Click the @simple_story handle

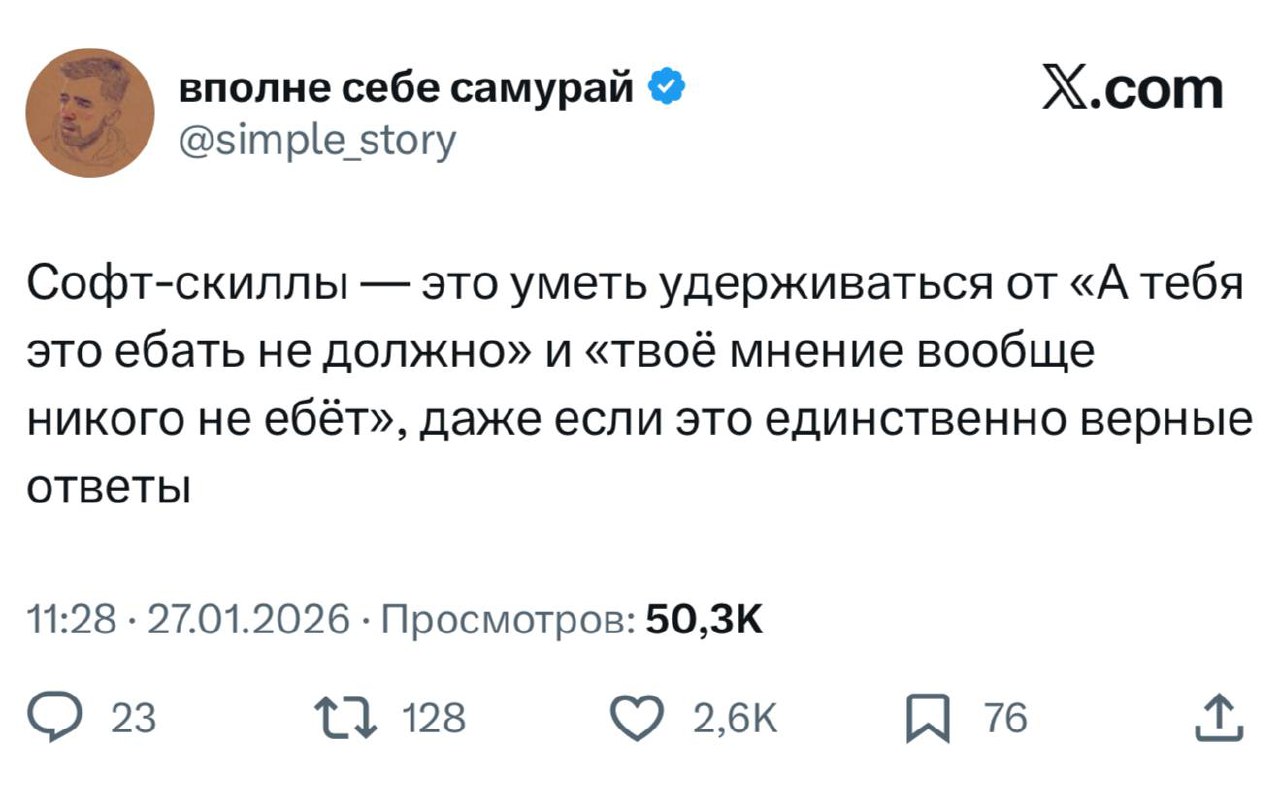coord(316,139)
